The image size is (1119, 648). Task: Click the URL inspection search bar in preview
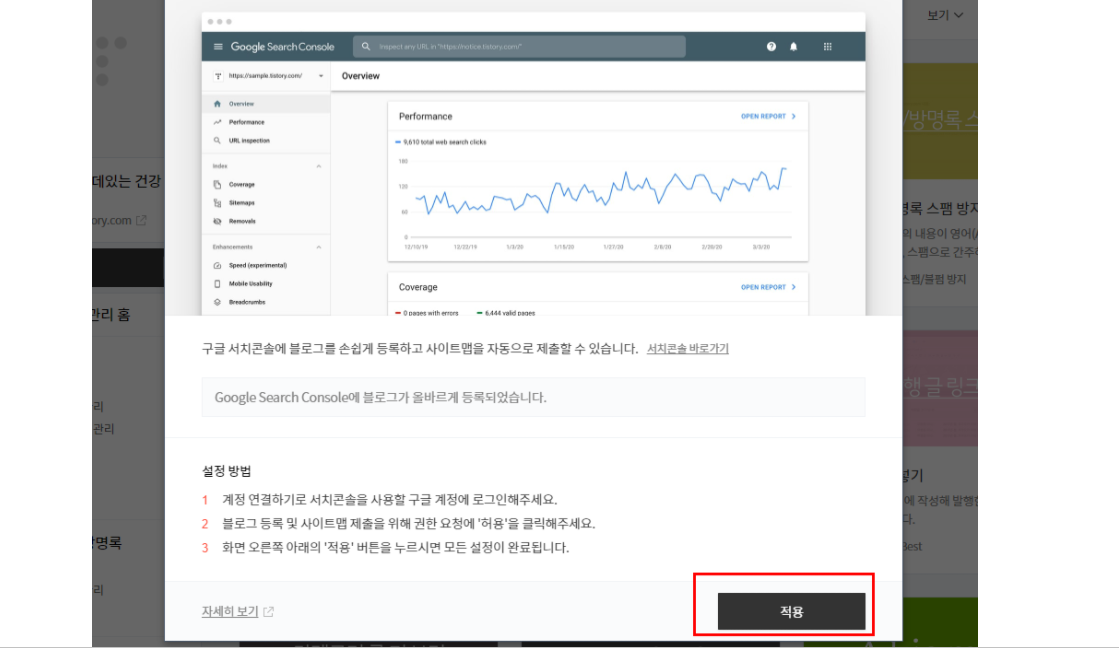(520, 46)
